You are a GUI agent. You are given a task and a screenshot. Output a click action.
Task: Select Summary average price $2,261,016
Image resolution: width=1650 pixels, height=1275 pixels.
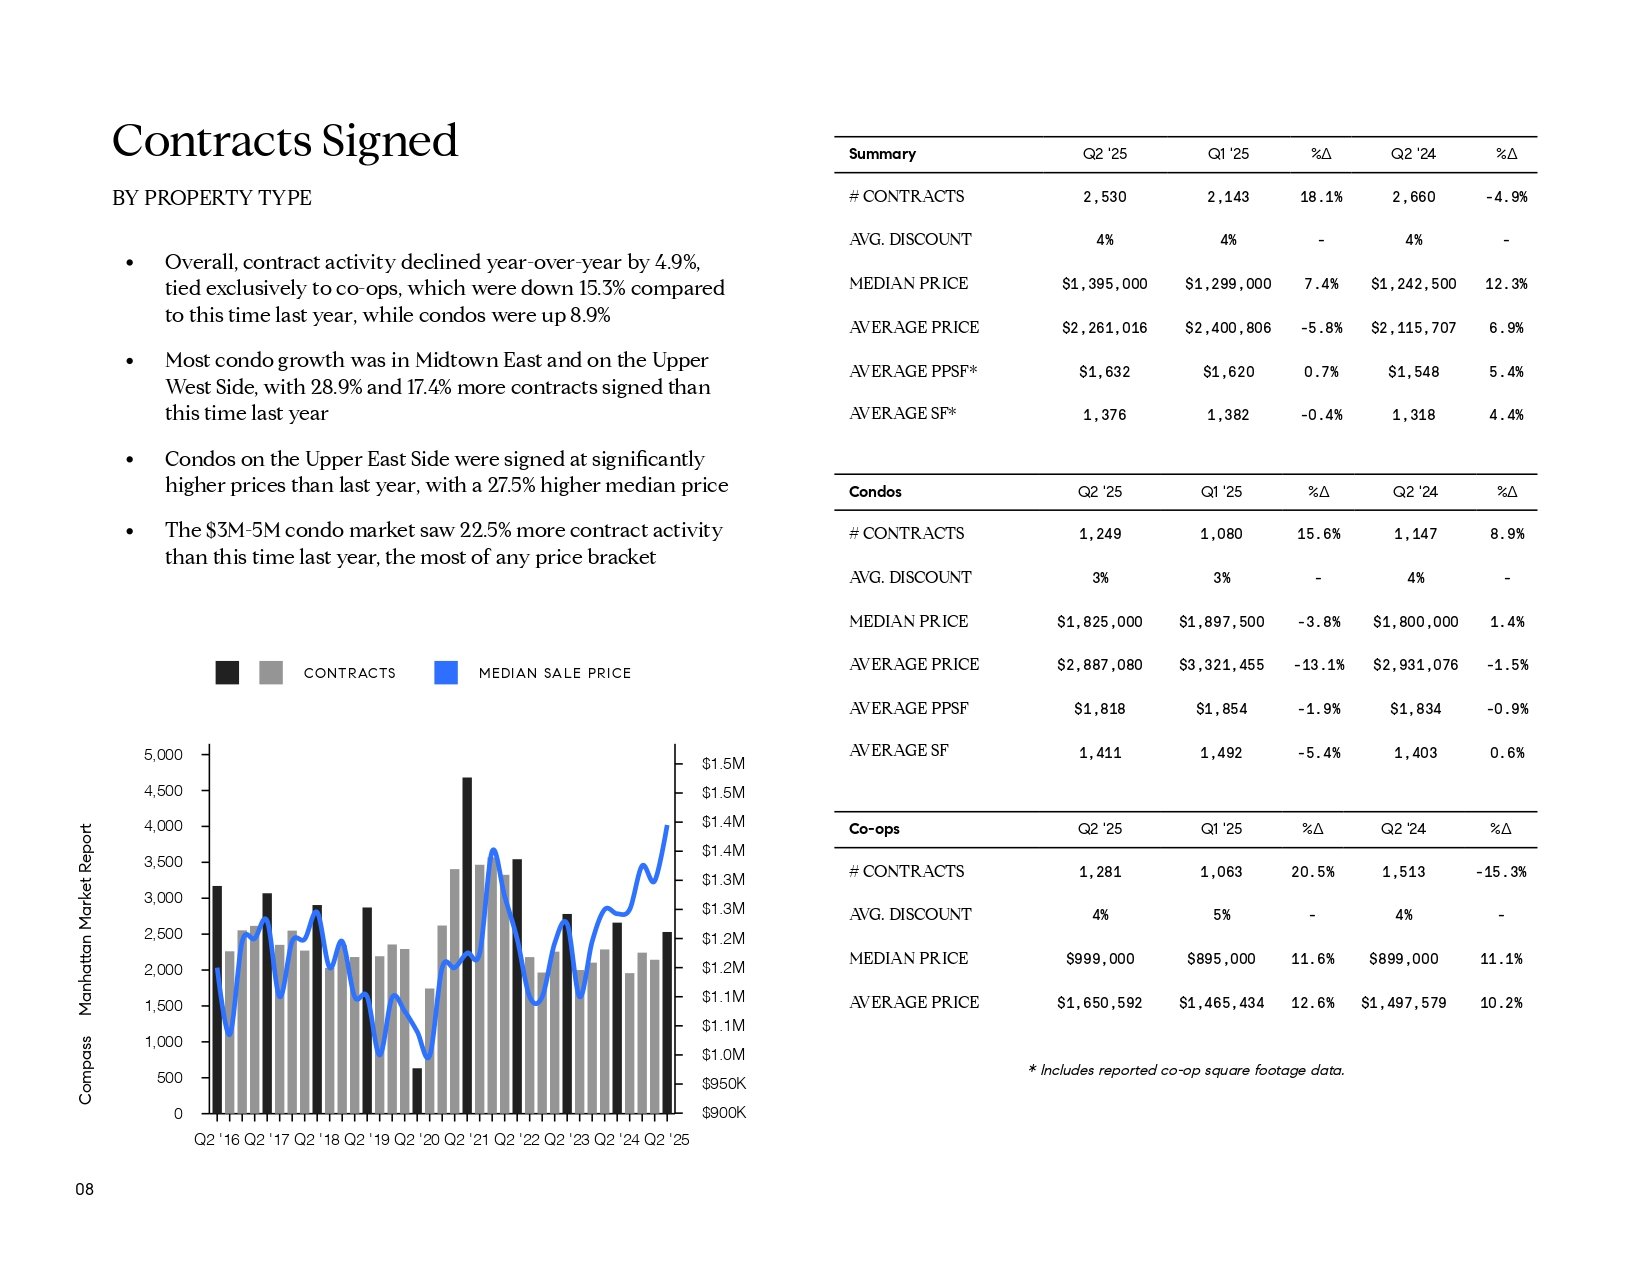1105,328
